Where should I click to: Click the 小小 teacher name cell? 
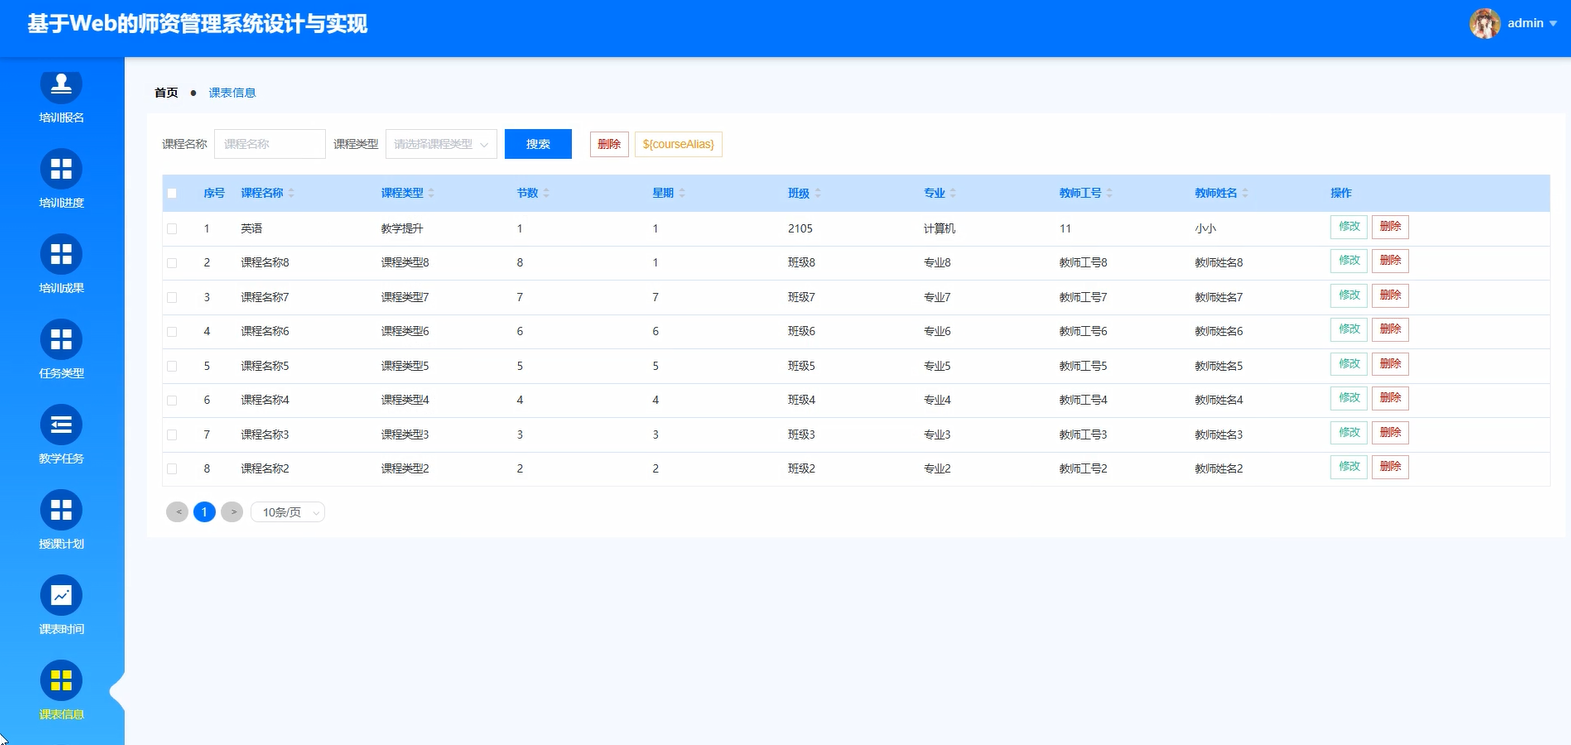tap(1206, 229)
